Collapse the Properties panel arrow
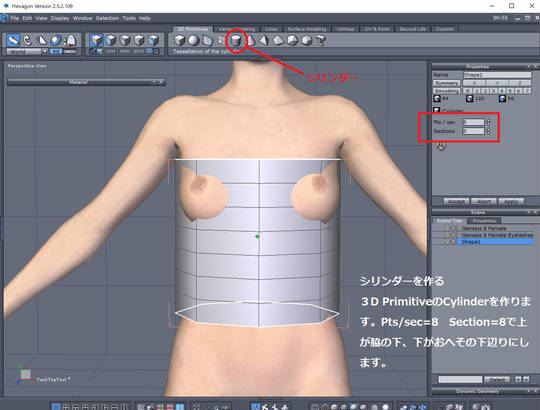The width and height of the screenshot is (540, 410). pos(529,66)
